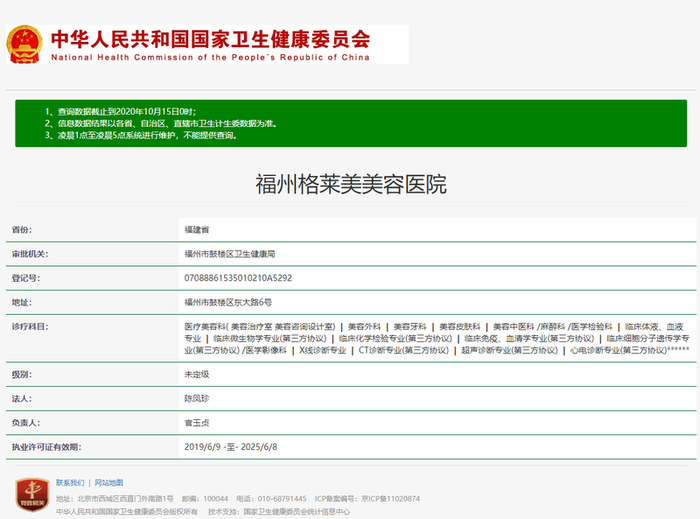Select the address value 福州市鼓楼区东大路6号
Screen dimensions: 700x519
pyautogui.click(x=228, y=302)
